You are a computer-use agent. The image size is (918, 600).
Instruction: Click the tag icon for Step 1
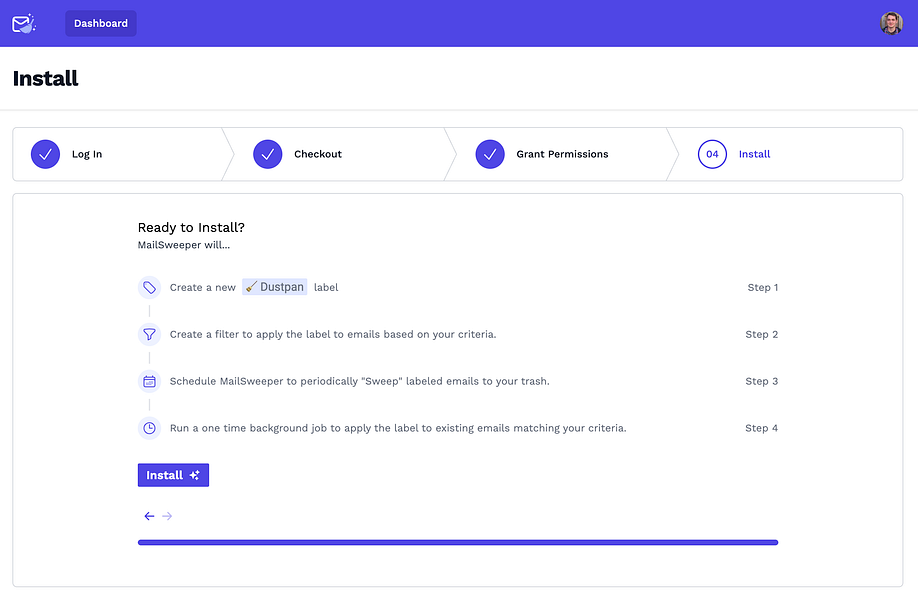pos(149,287)
